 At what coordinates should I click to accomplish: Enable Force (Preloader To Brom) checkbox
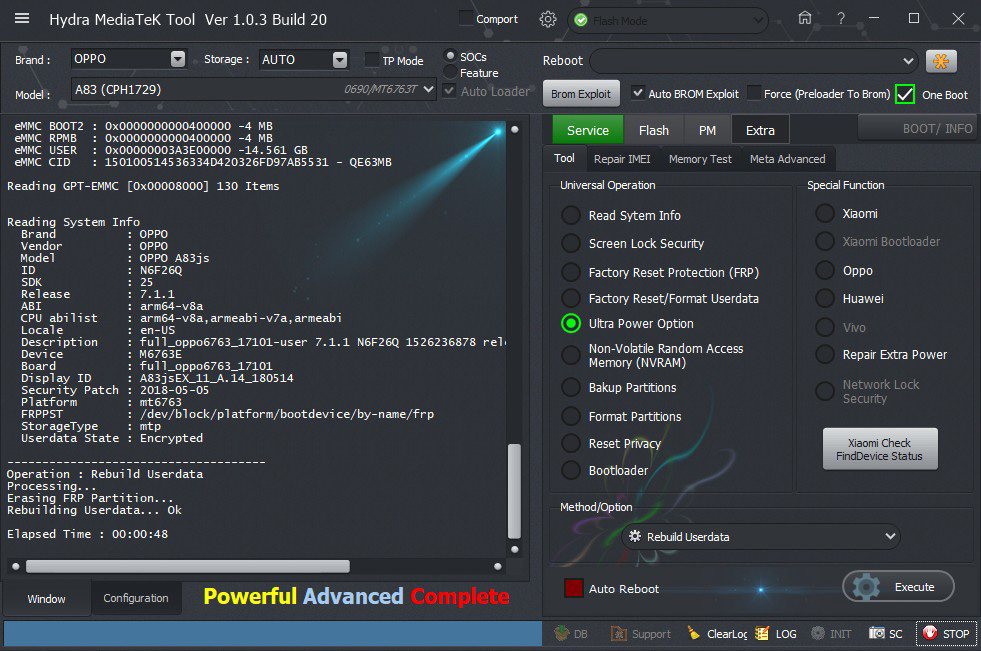click(754, 93)
